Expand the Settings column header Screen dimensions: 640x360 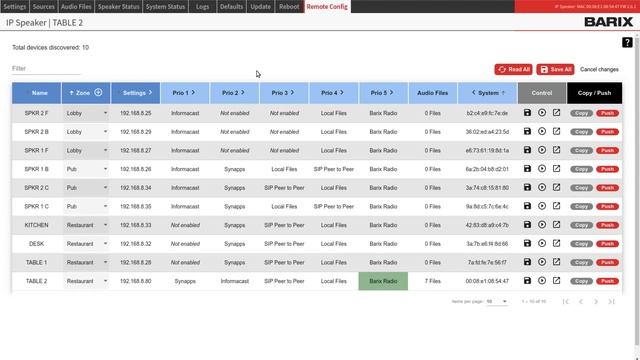[150, 93]
